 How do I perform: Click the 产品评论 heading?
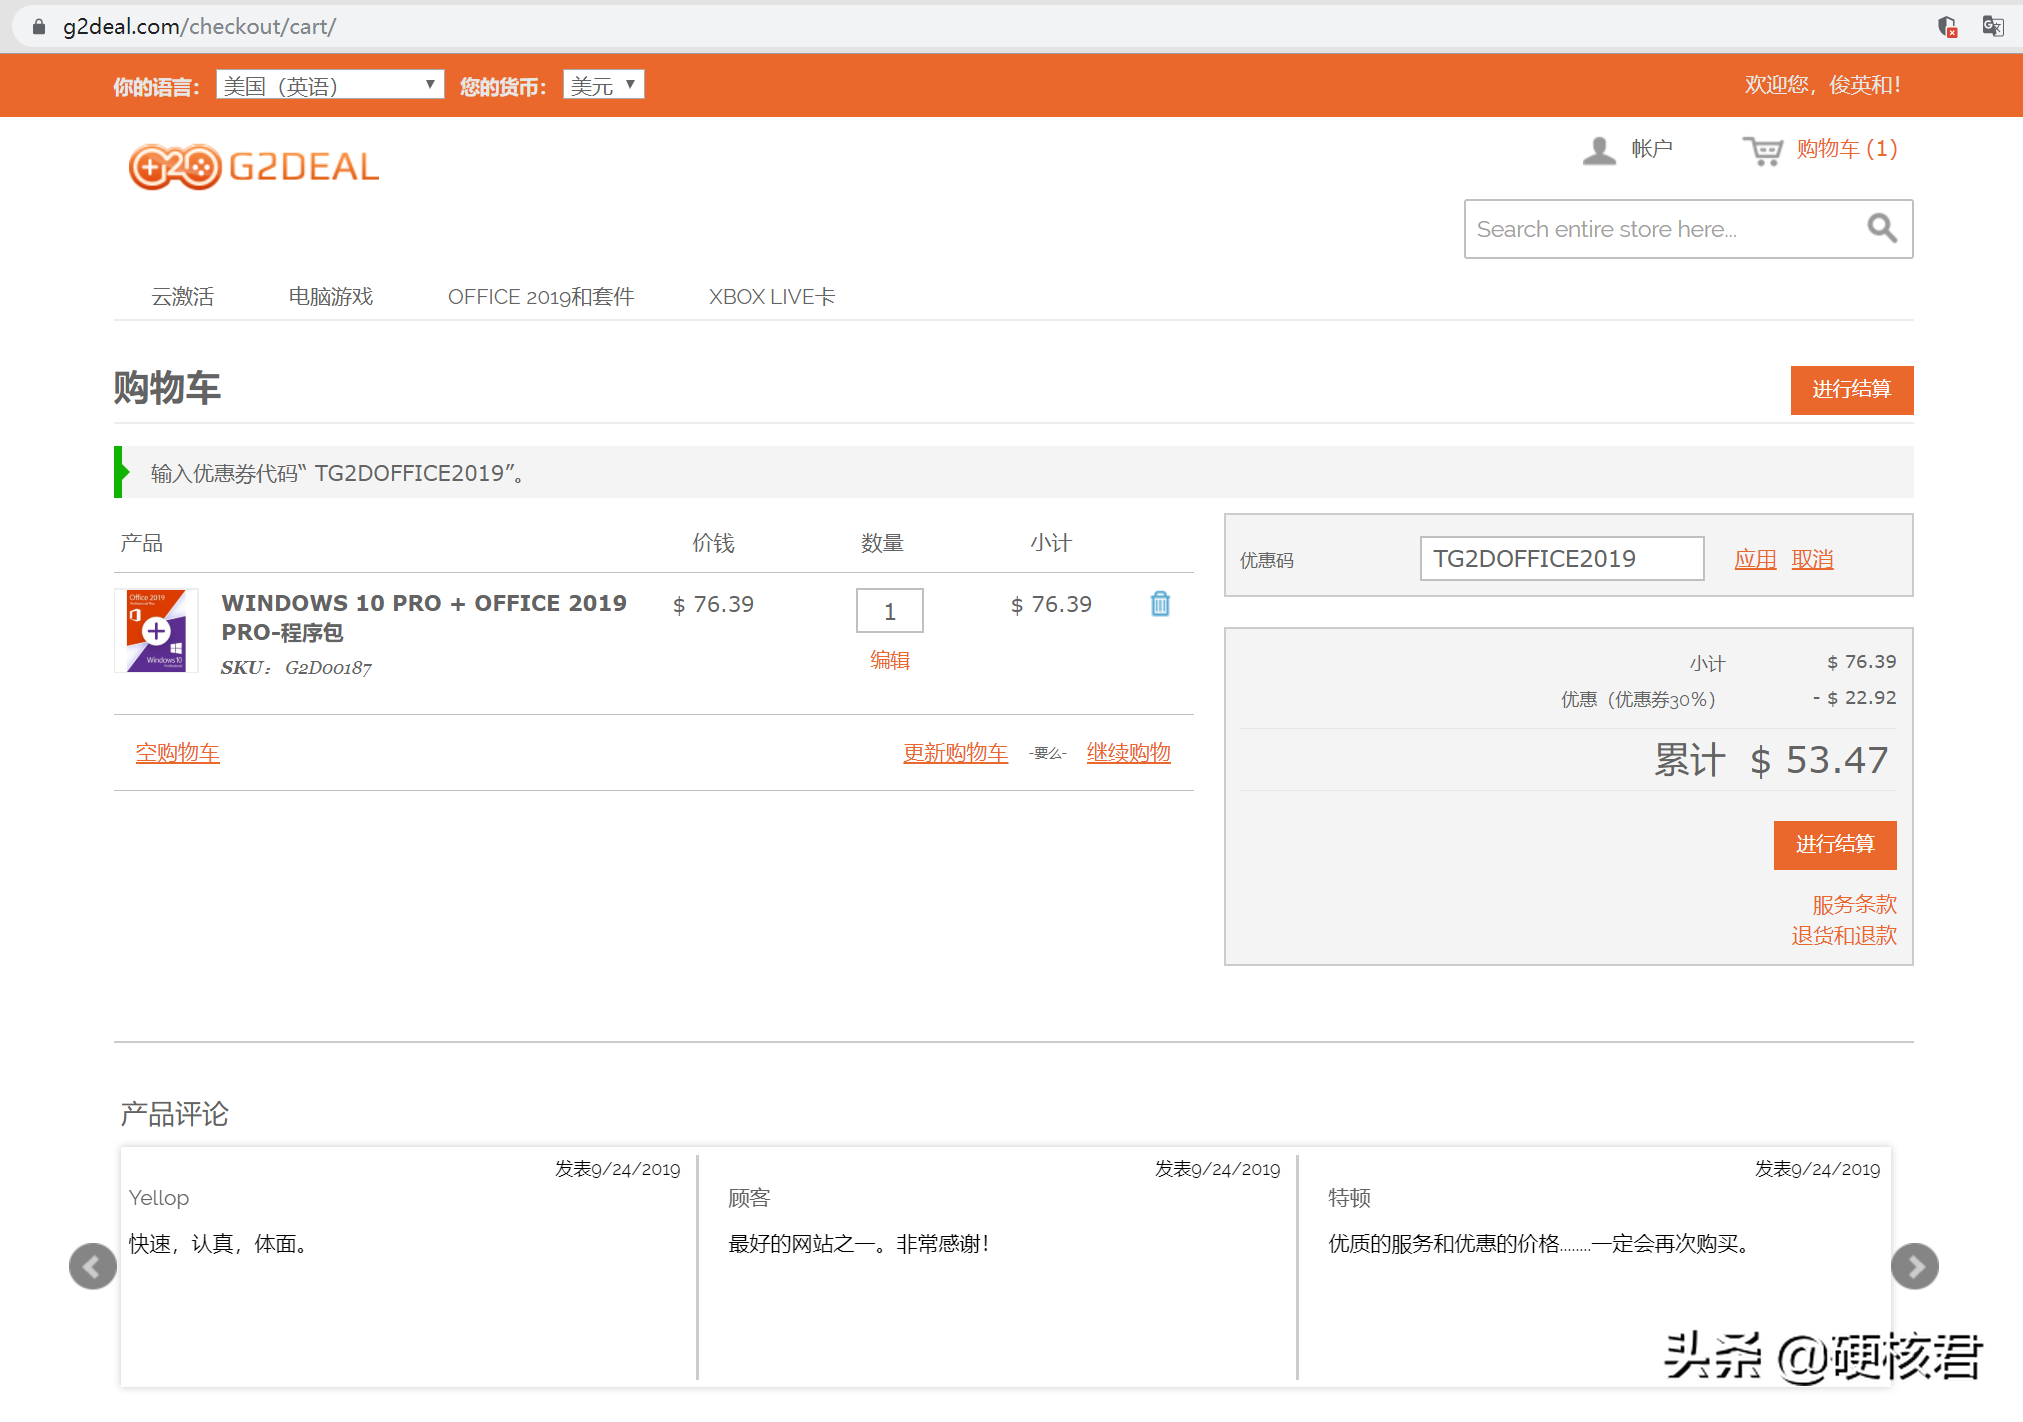[x=175, y=1113]
